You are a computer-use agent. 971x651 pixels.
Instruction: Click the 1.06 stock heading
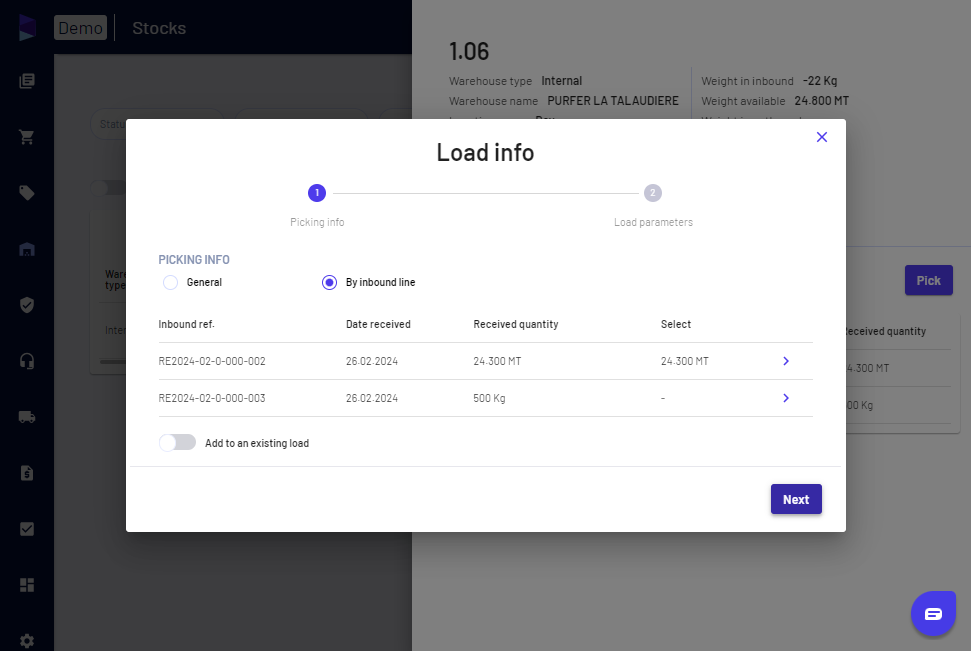[469, 51]
